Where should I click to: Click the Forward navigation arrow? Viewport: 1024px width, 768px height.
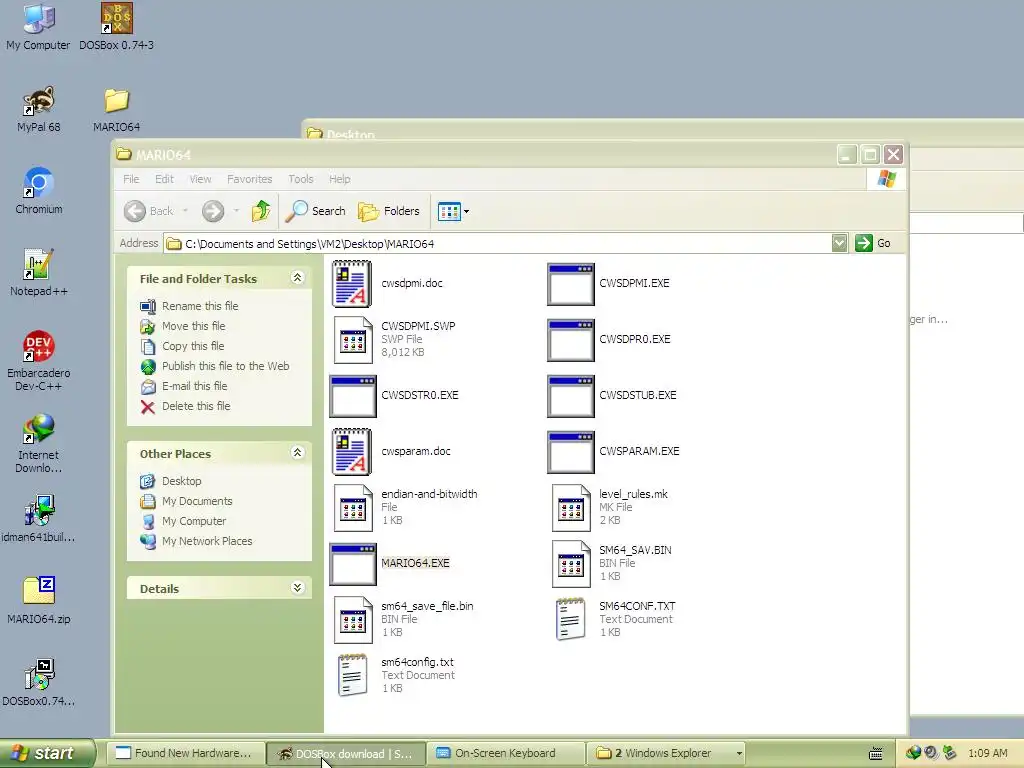pos(213,211)
